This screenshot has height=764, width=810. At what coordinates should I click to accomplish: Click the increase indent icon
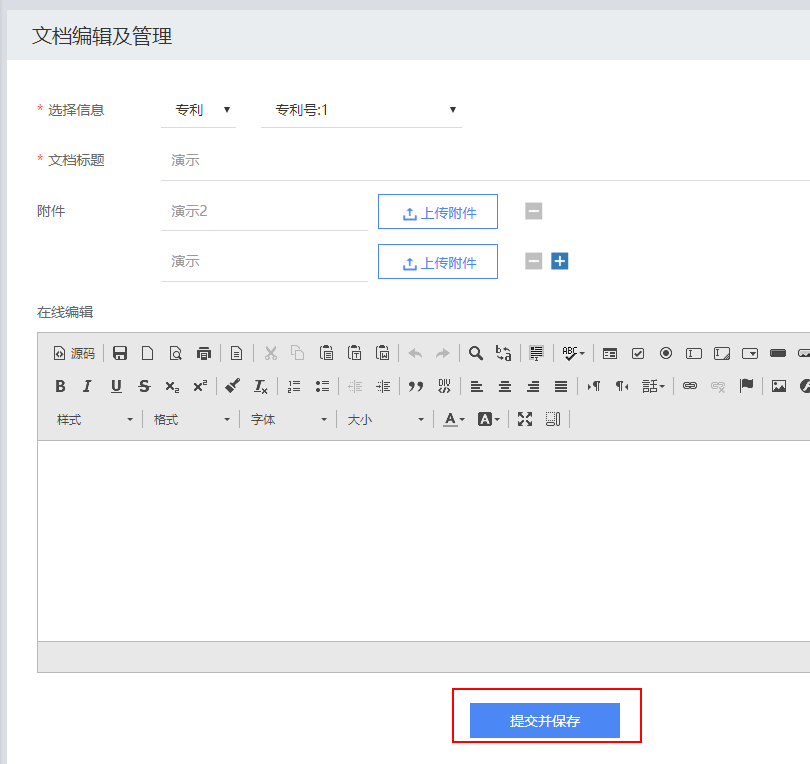point(383,386)
